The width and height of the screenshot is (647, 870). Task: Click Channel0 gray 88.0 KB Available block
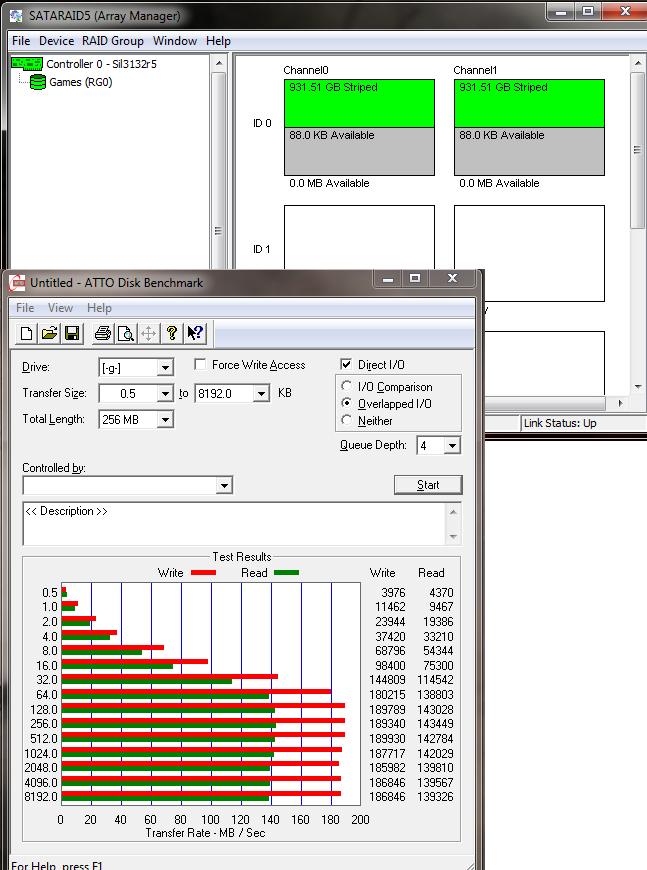(359, 151)
